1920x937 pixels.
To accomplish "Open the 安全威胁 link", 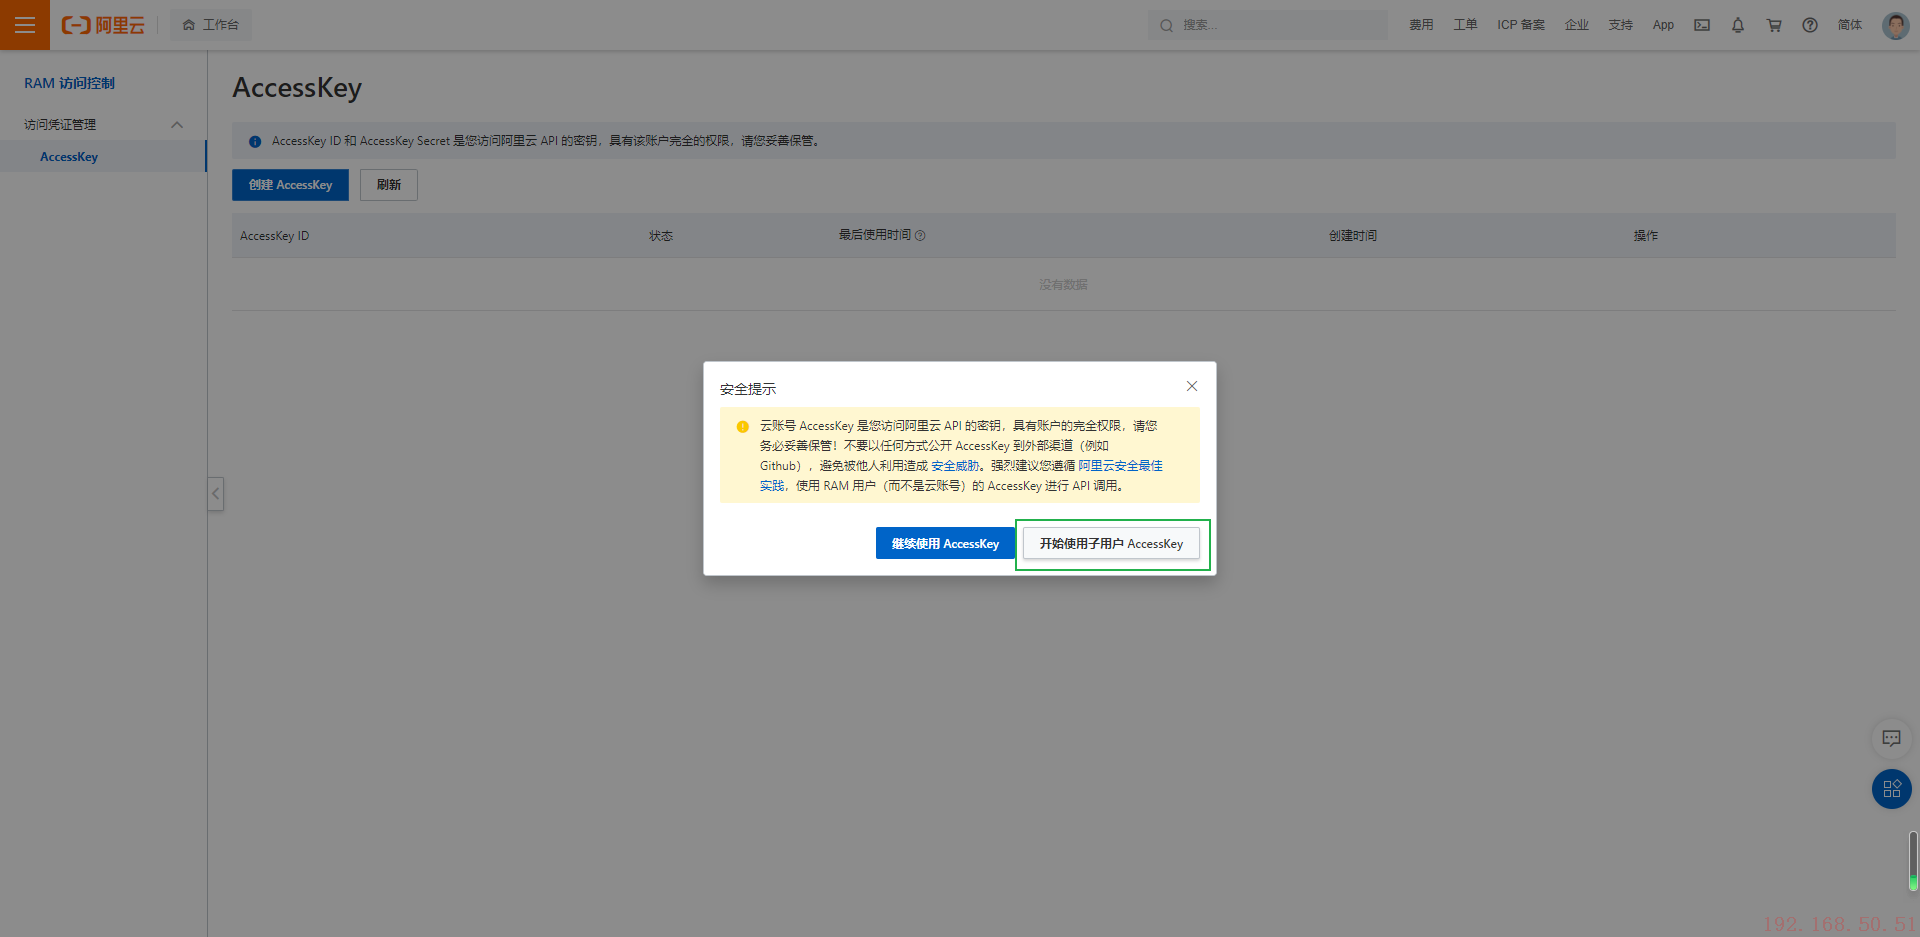I will (x=955, y=466).
